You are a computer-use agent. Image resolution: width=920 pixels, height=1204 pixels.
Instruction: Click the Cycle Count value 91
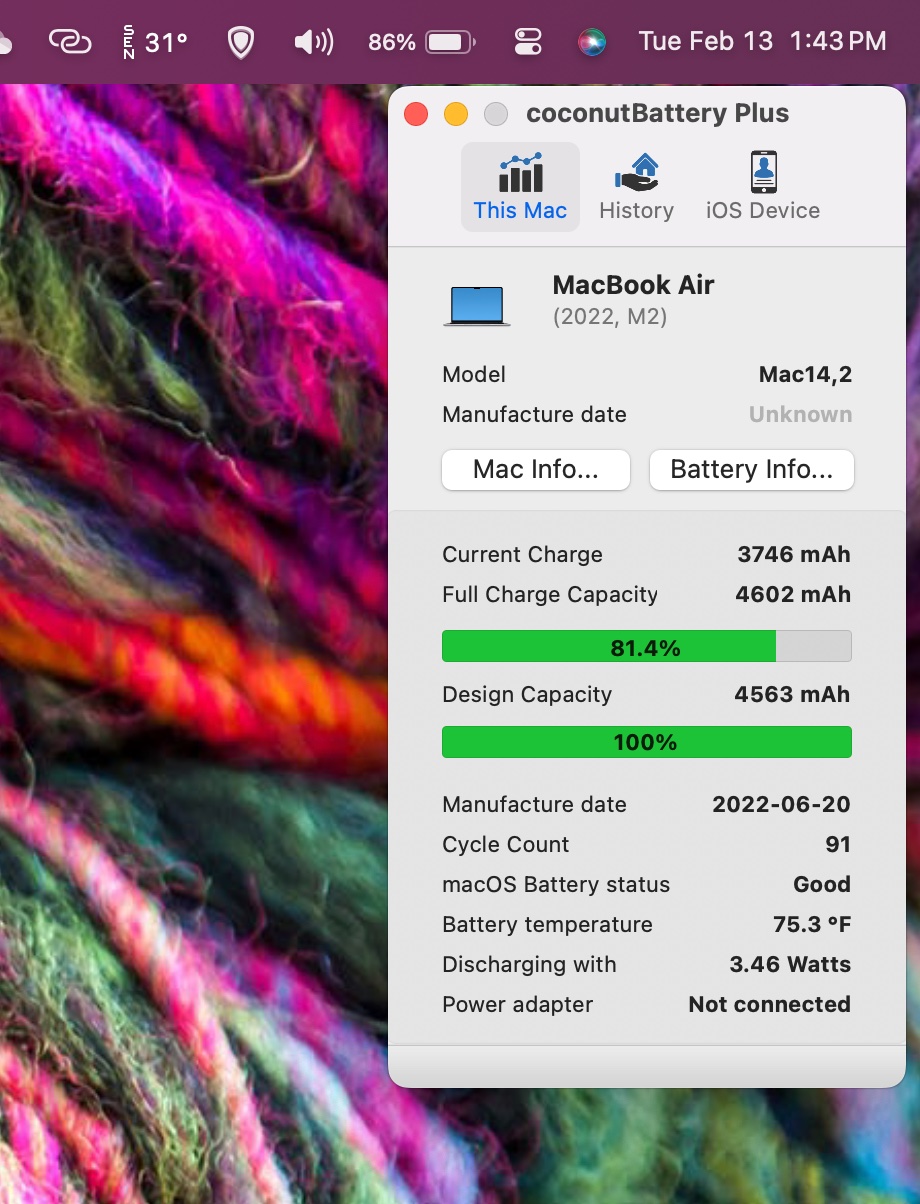point(838,844)
